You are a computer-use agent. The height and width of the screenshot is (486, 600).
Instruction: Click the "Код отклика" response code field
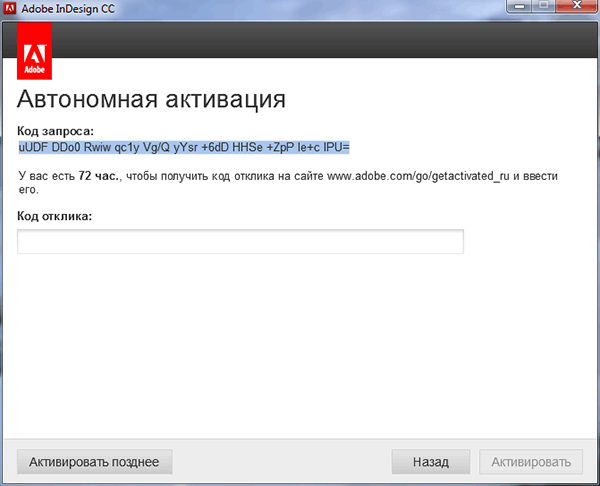pyautogui.click(x=240, y=241)
